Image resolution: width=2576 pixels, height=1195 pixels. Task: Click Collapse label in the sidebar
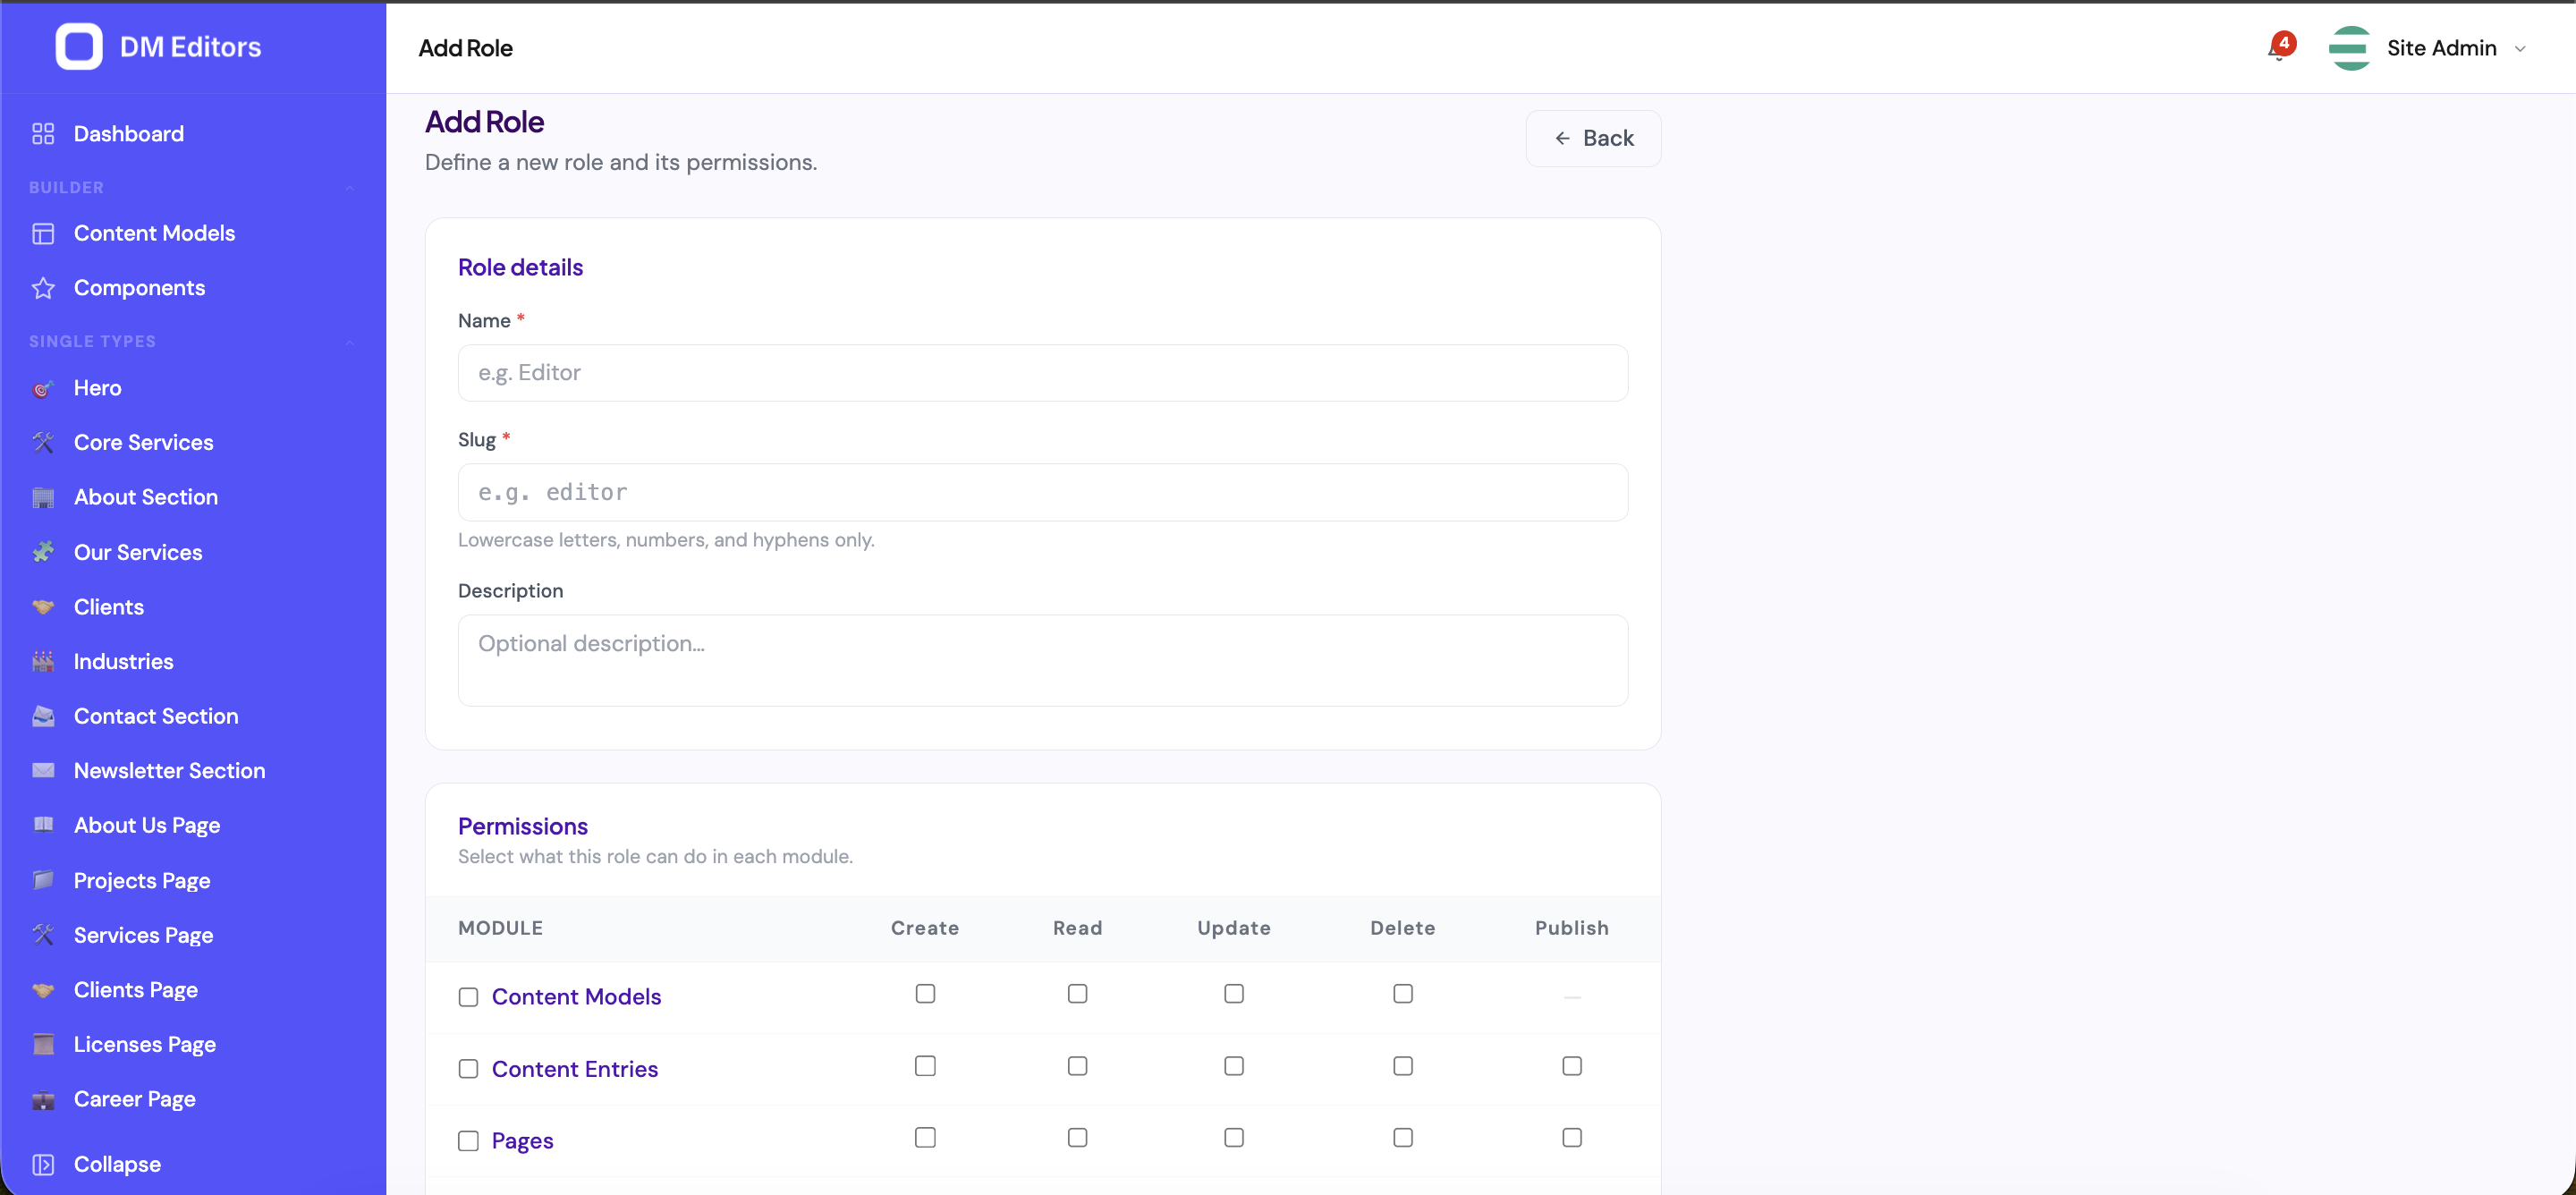[x=117, y=1164]
